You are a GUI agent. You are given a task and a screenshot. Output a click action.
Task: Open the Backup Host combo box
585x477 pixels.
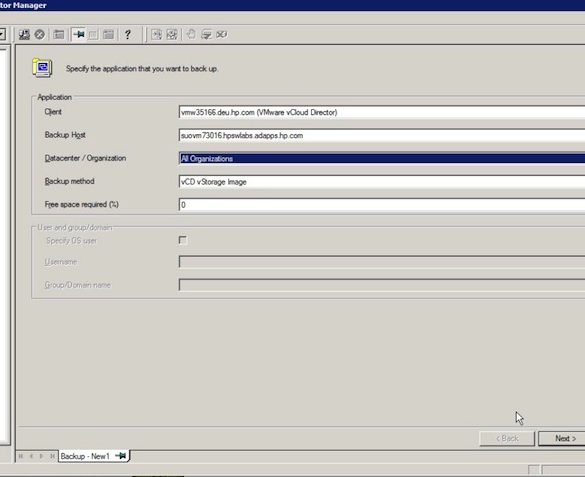pyautogui.click(x=382, y=135)
